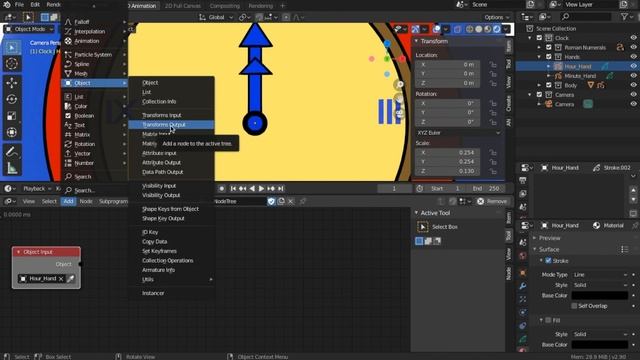Play the animation in reverse

[252, 189]
